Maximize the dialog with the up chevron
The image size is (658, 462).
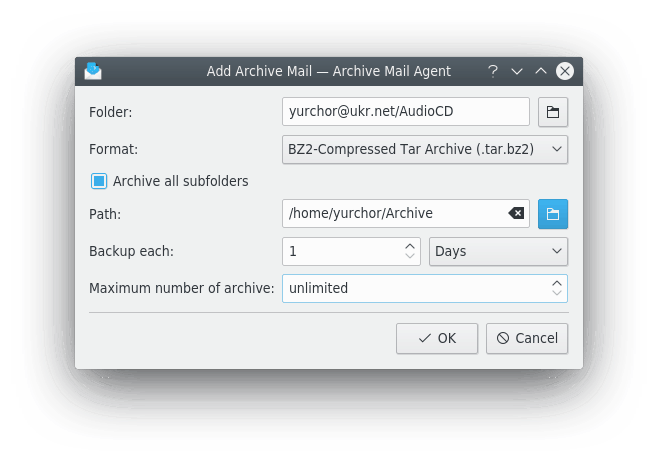(x=541, y=71)
